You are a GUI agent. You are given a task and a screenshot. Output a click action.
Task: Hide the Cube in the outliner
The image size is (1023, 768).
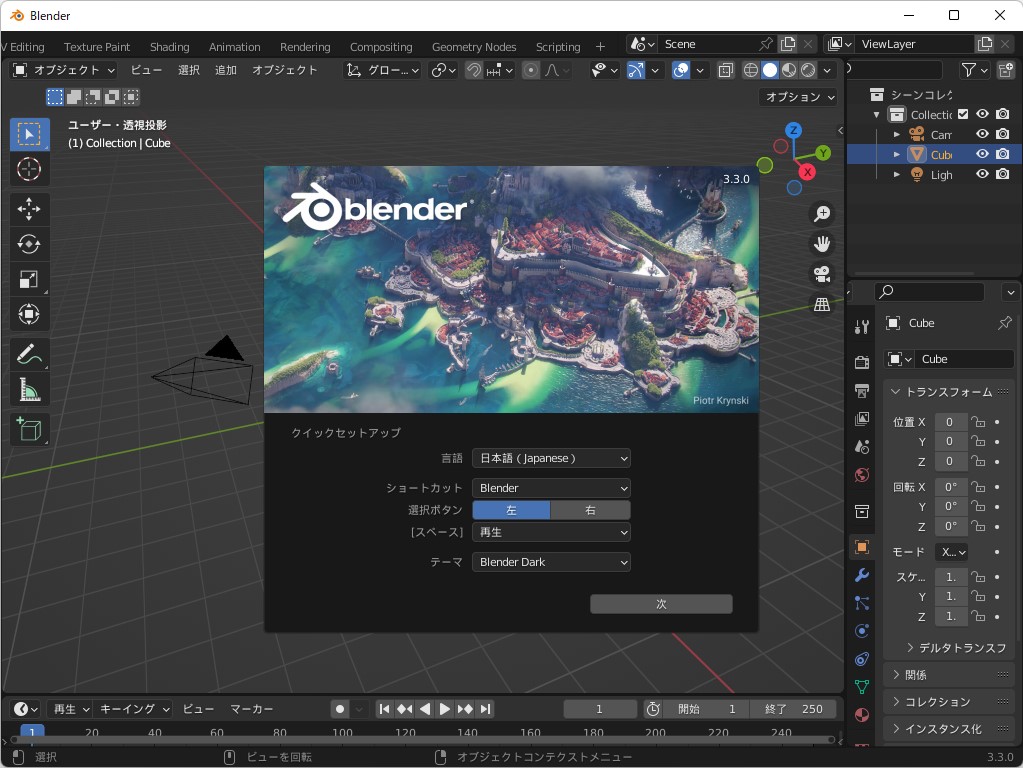point(982,154)
